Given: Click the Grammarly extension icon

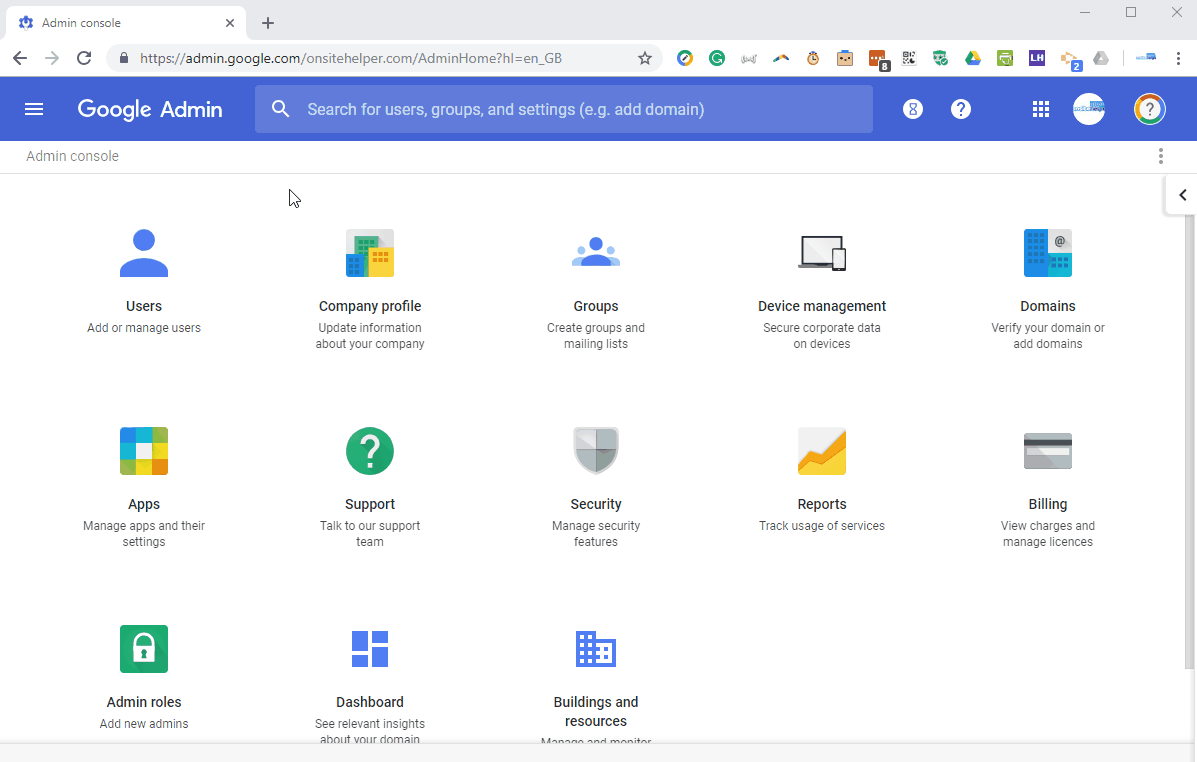Looking at the screenshot, I should click(716, 58).
